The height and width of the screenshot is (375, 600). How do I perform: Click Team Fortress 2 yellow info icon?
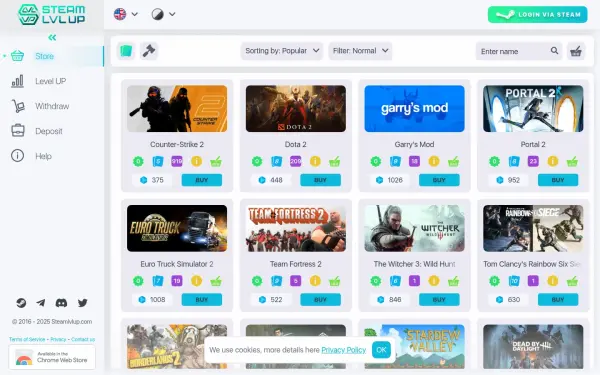pos(315,281)
